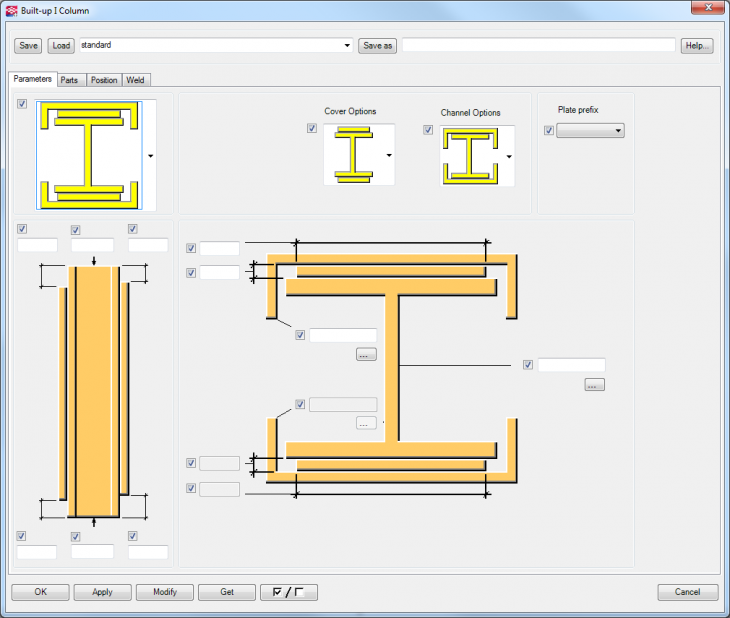Click the Help... button
730x618 pixels.
(697, 45)
